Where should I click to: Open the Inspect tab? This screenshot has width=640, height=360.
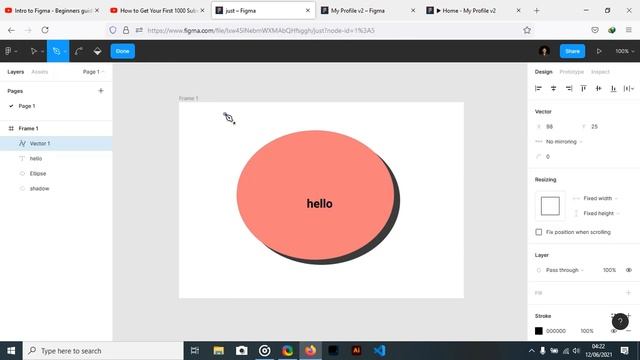click(600, 72)
